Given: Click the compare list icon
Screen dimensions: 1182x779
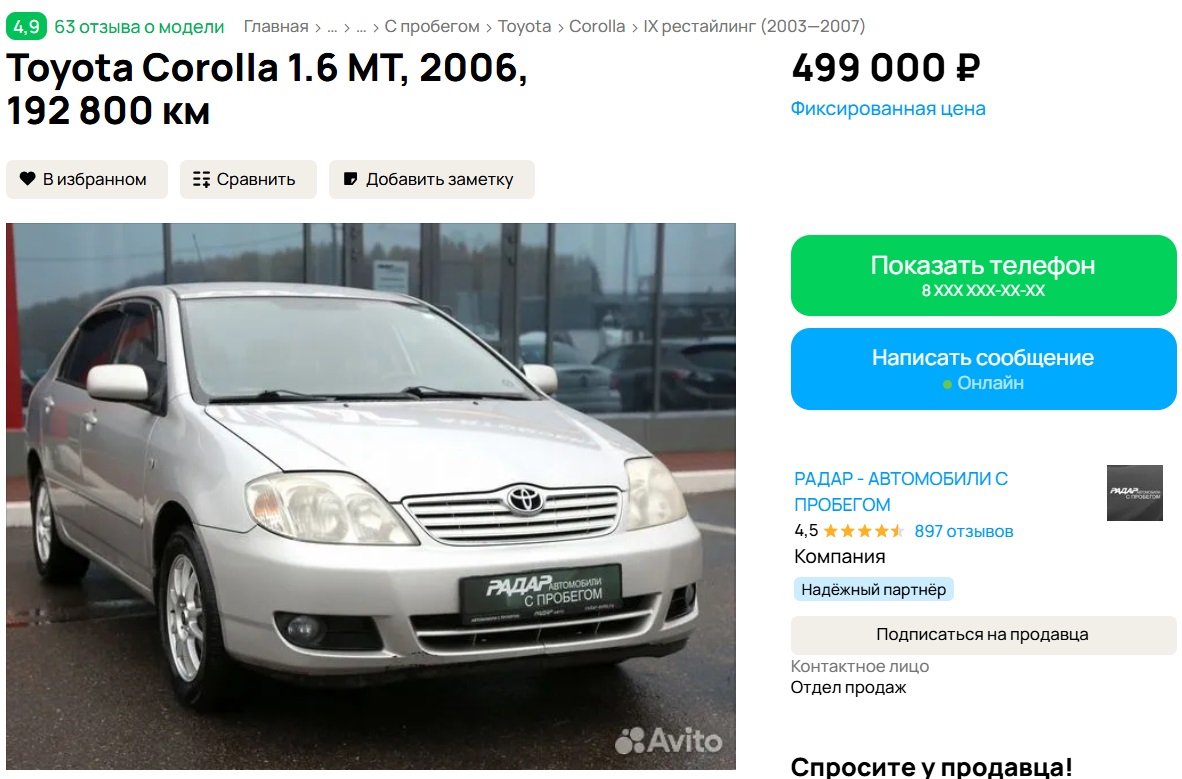Looking at the screenshot, I should (201, 179).
